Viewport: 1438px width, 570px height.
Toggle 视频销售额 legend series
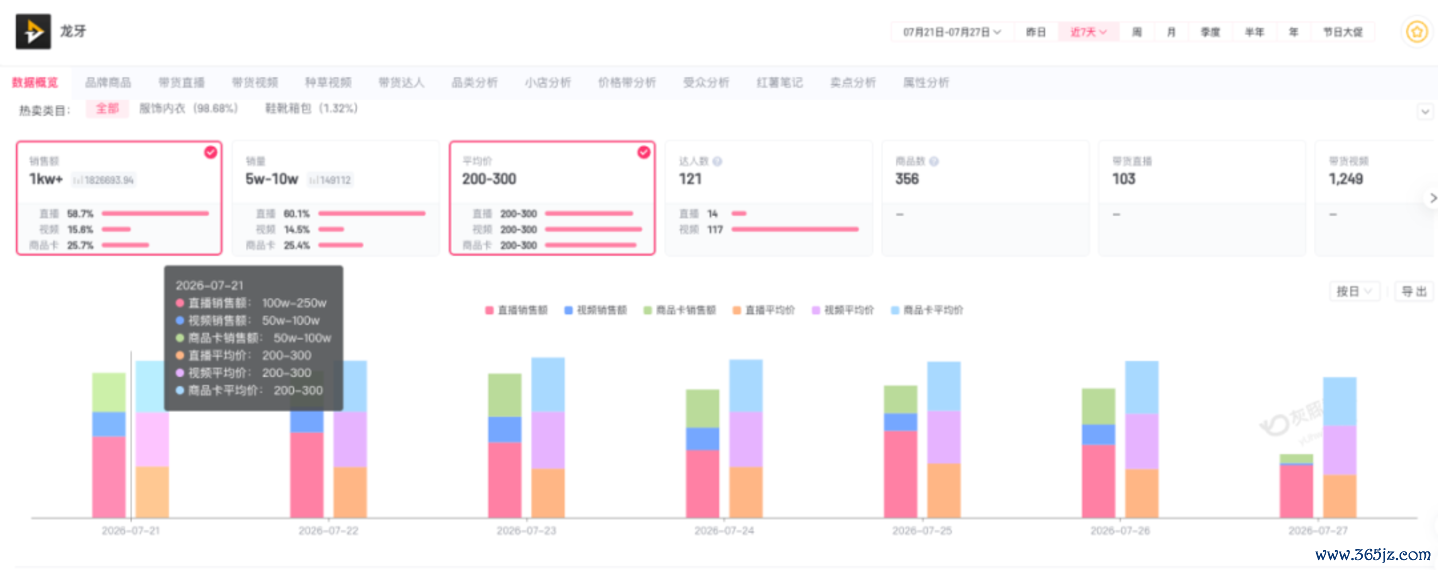click(595, 310)
